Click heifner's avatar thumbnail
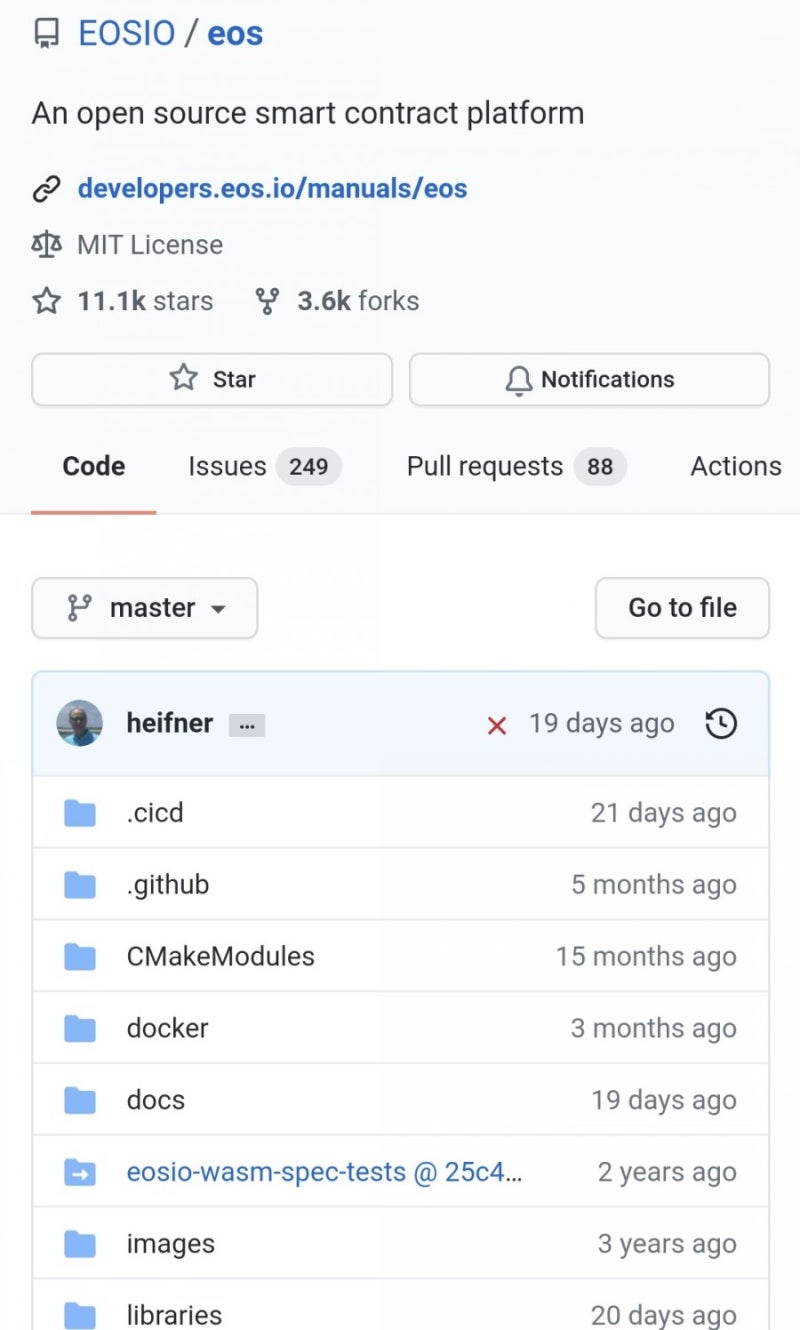This screenshot has width=800, height=1330. click(x=80, y=723)
